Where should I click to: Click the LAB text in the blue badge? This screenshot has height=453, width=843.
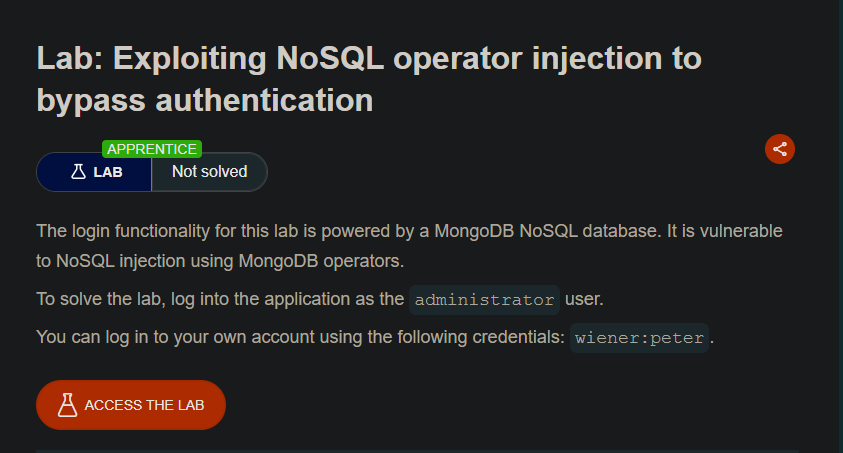point(108,172)
